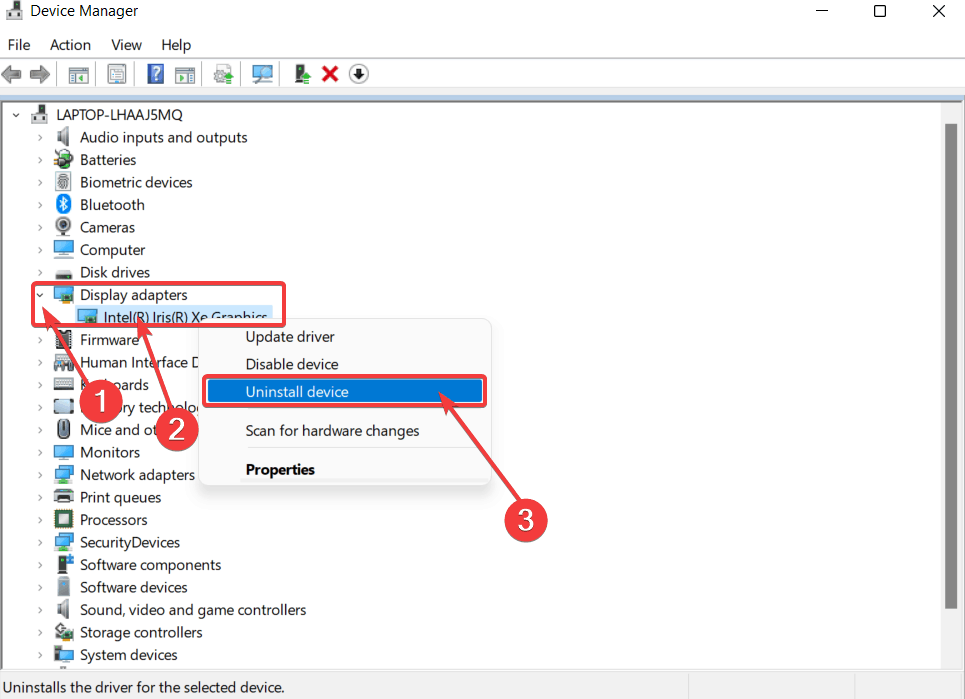Screen dimensions: 965x699
Task: Toggle the console tree pane toolbar icon
Action: [x=78, y=74]
